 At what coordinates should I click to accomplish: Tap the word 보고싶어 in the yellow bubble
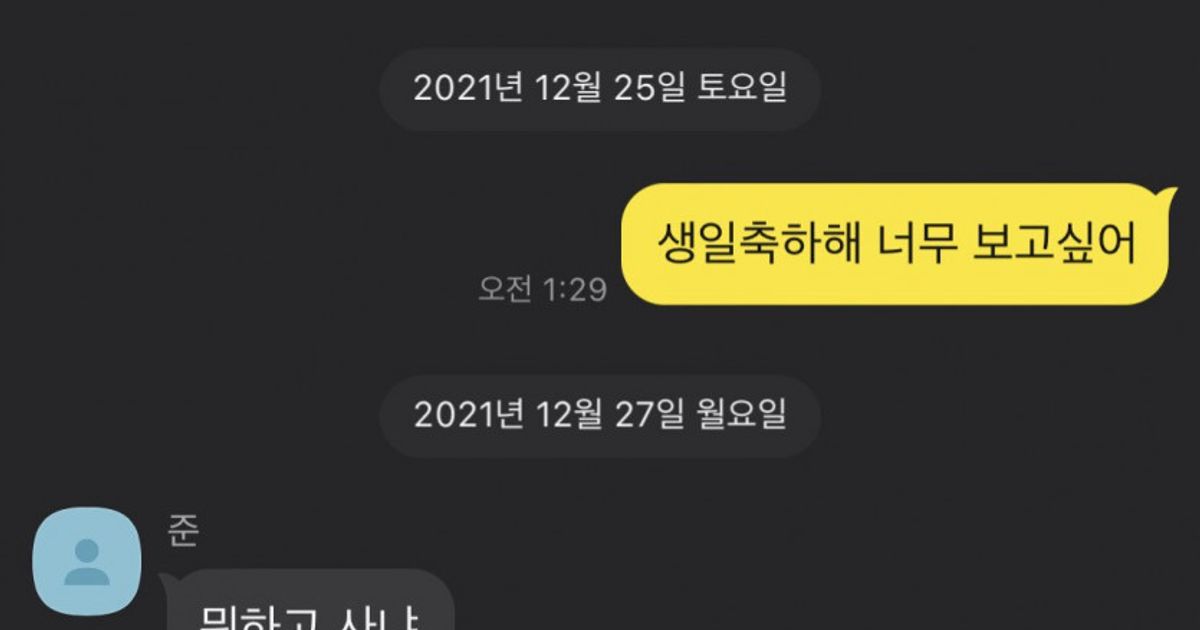[1055, 242]
